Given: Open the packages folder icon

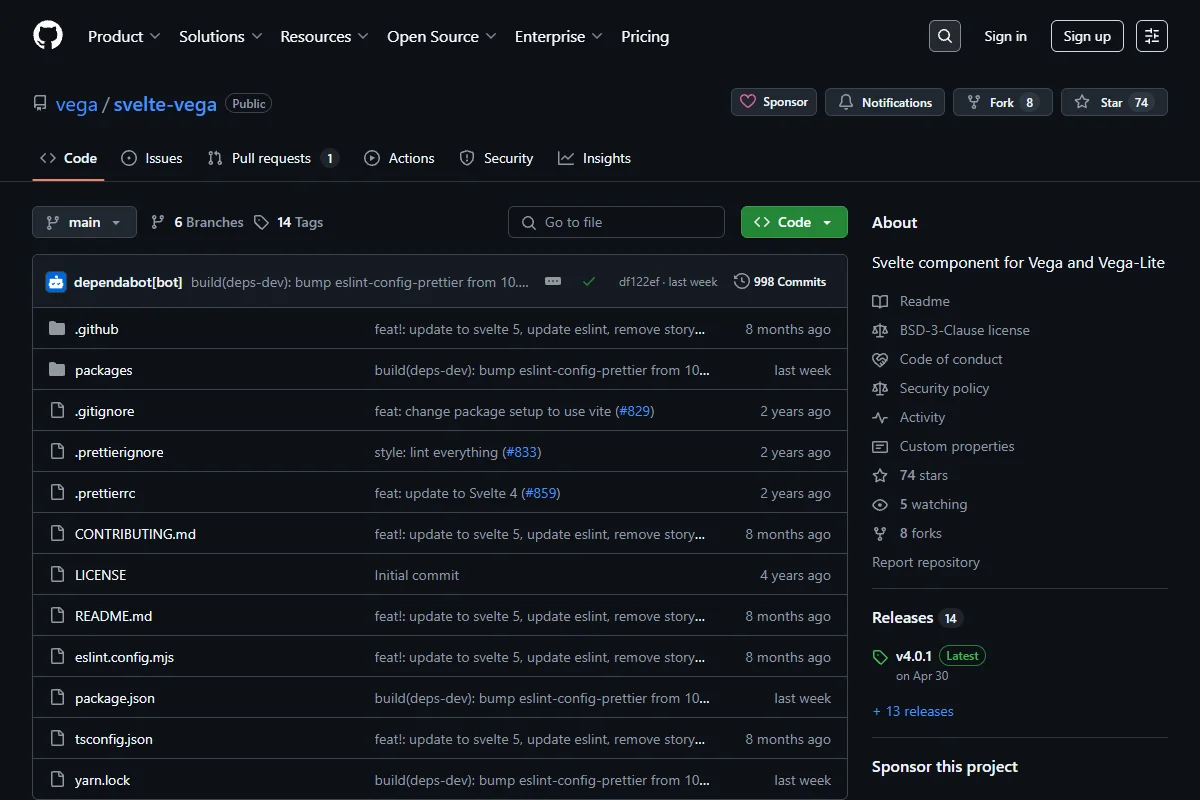Looking at the screenshot, I should (x=57, y=370).
